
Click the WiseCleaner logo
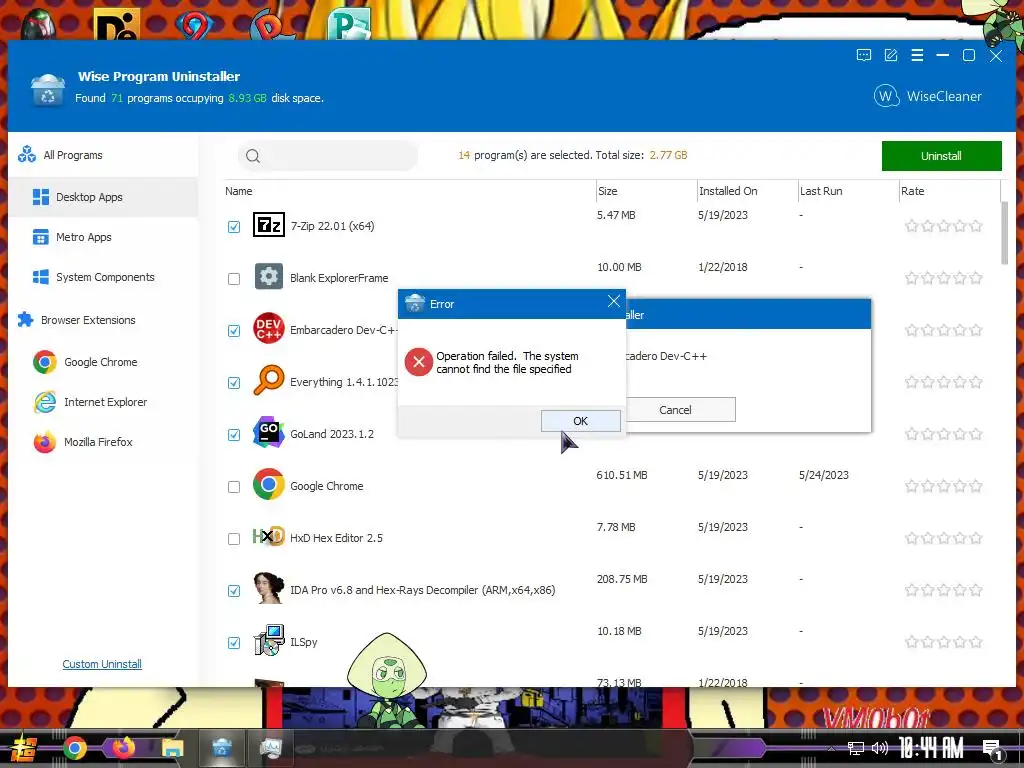point(927,96)
